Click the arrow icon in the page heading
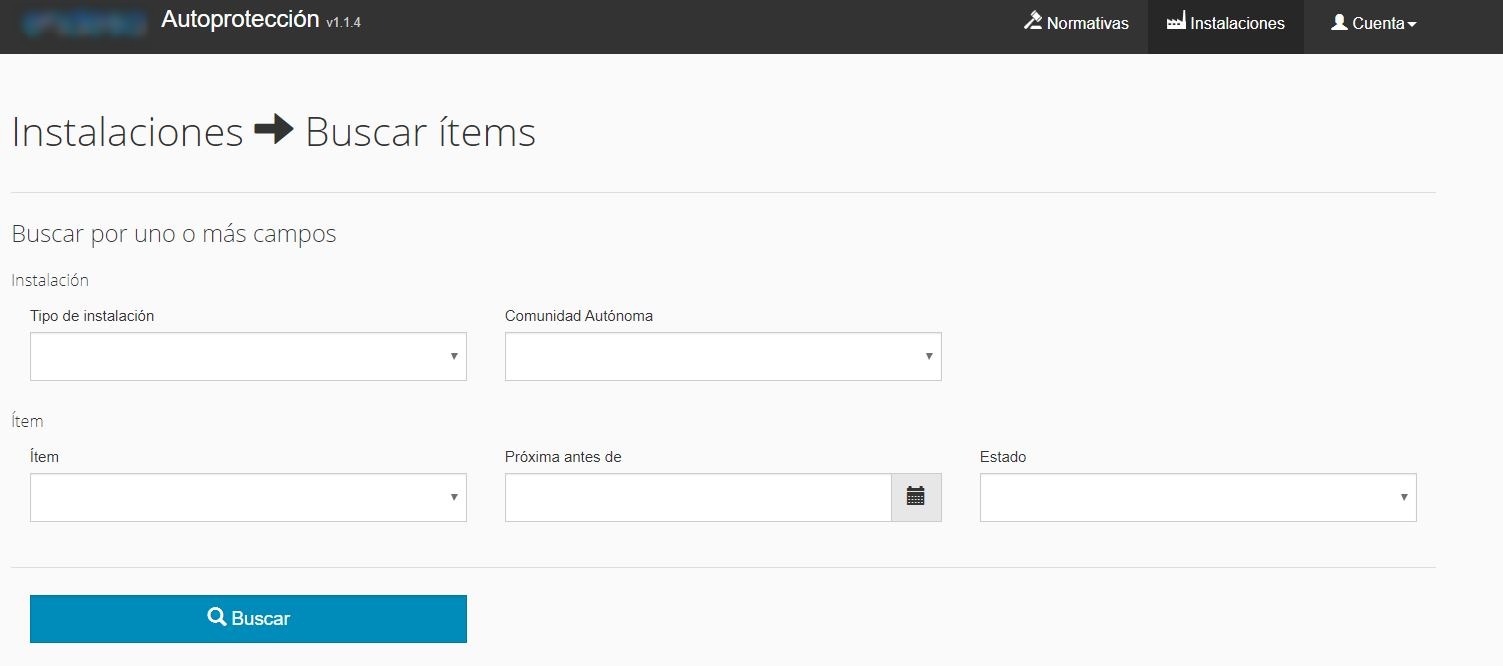Viewport: 1503px width, 666px height. (274, 131)
